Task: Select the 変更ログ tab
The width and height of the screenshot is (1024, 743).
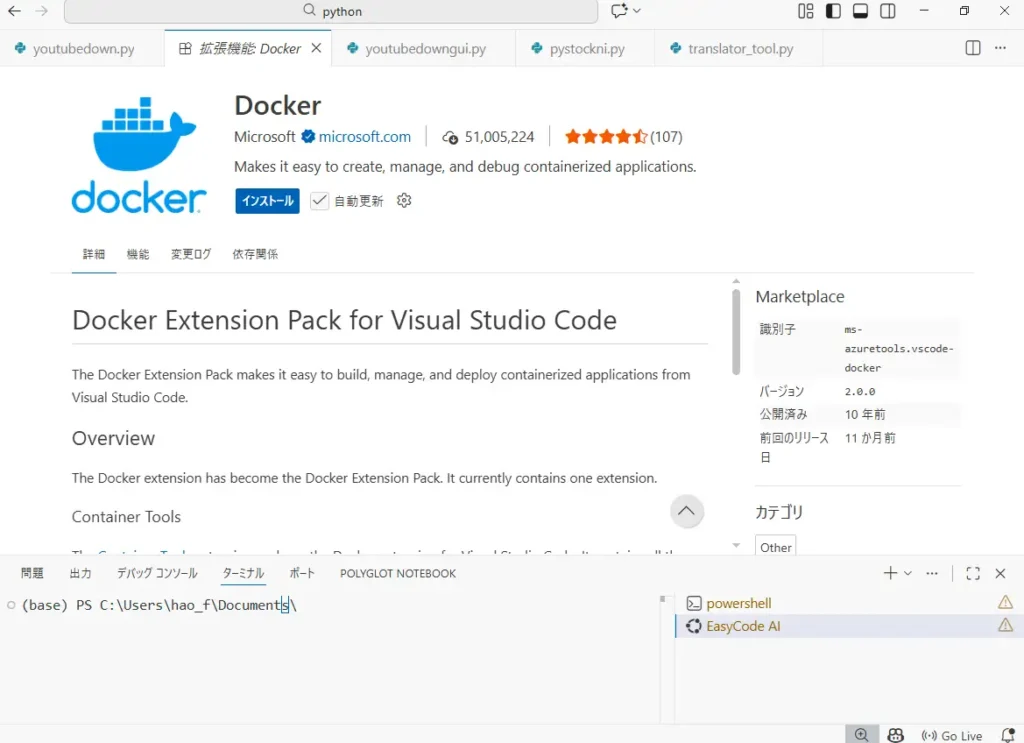Action: point(191,254)
